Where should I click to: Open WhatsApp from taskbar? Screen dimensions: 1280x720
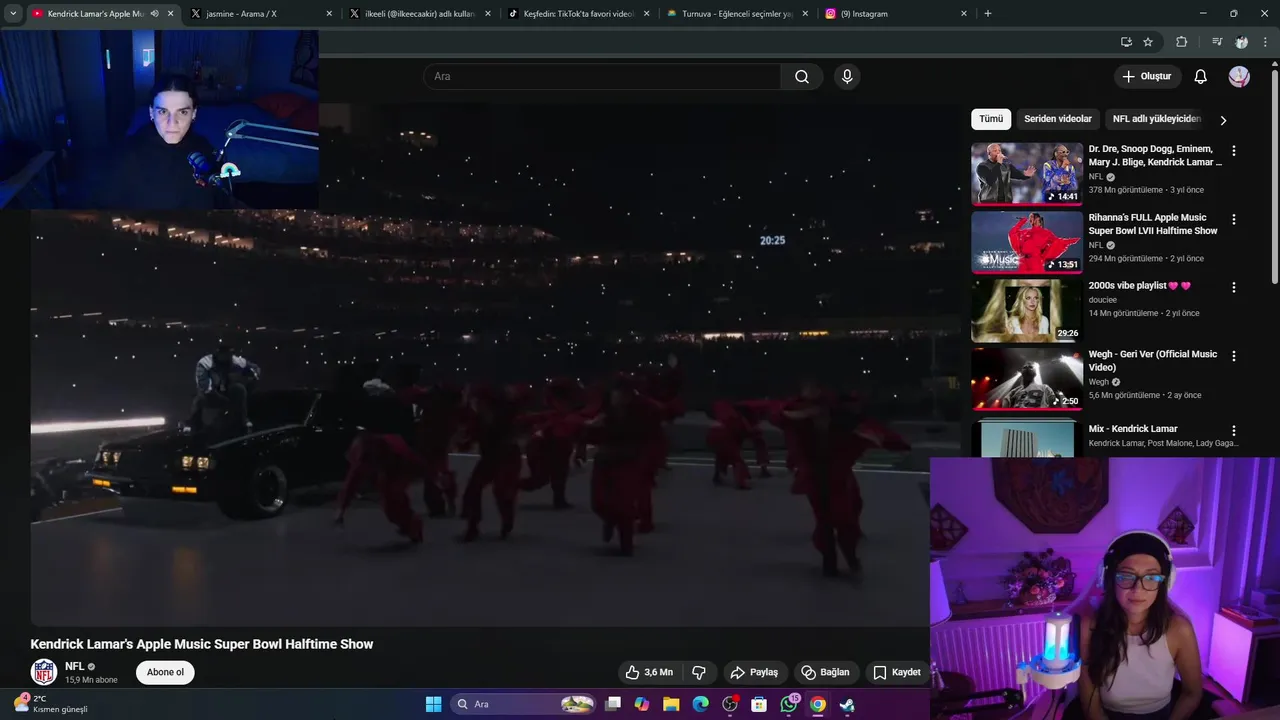point(789,704)
